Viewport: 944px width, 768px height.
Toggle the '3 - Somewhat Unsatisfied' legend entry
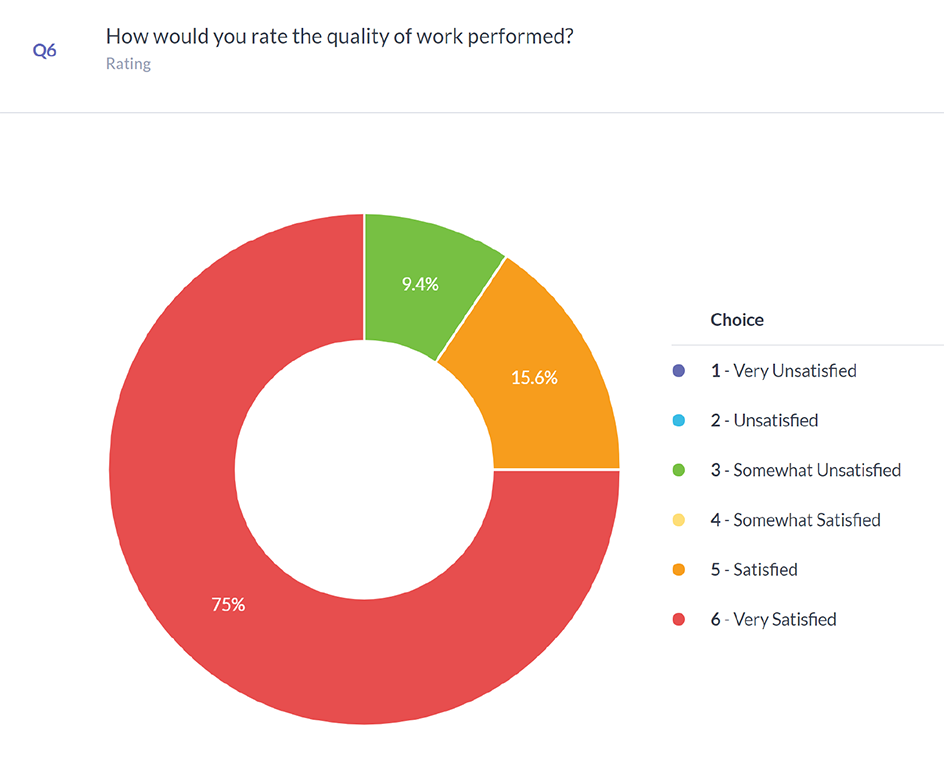[x=806, y=470]
